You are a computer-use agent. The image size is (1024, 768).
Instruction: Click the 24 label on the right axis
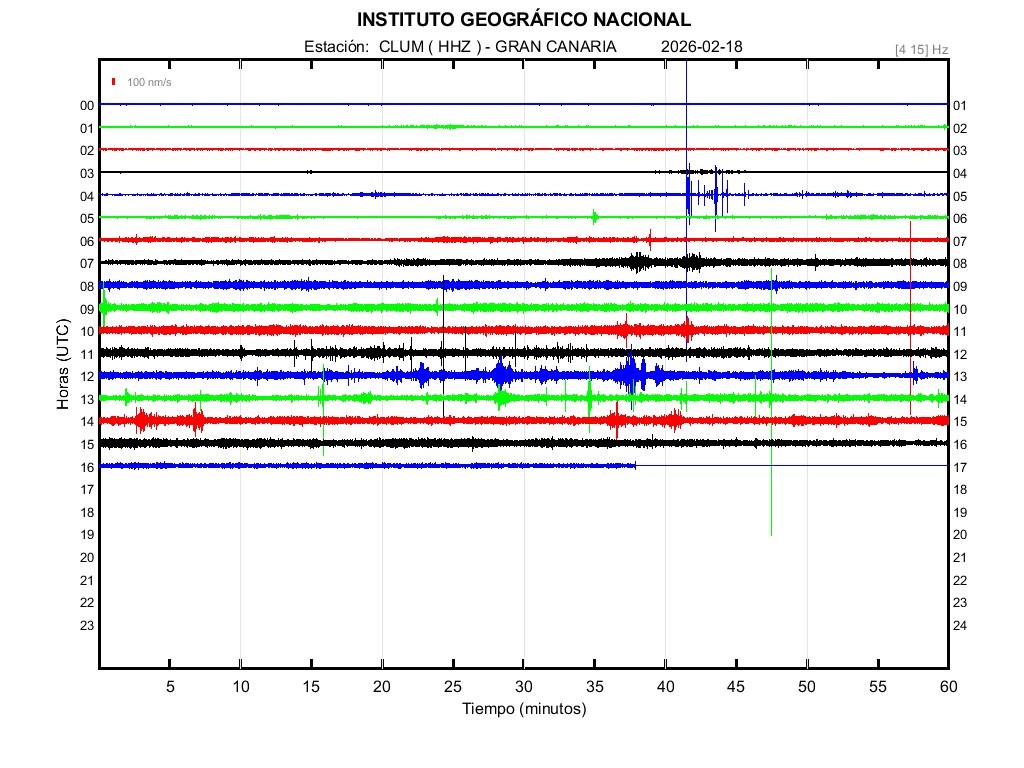click(x=959, y=625)
